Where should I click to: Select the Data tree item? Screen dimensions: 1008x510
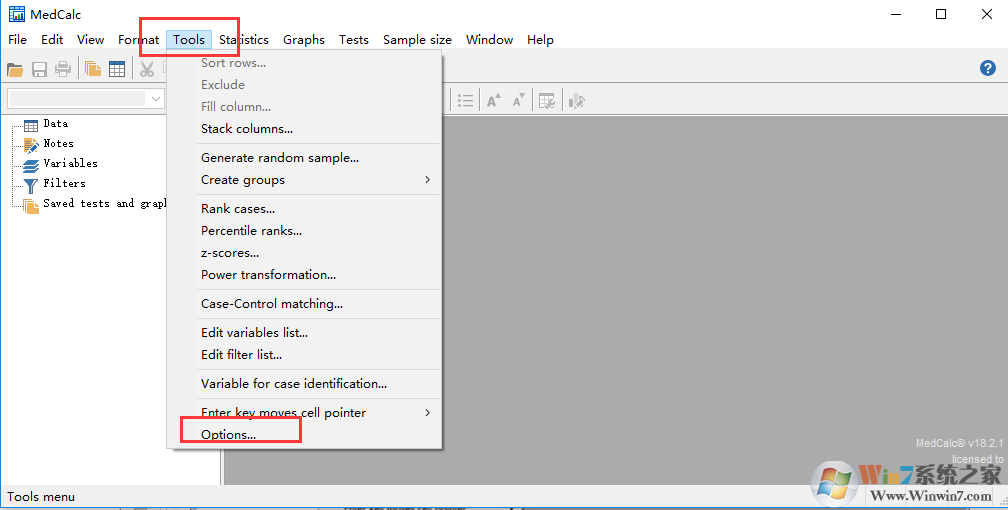point(55,123)
